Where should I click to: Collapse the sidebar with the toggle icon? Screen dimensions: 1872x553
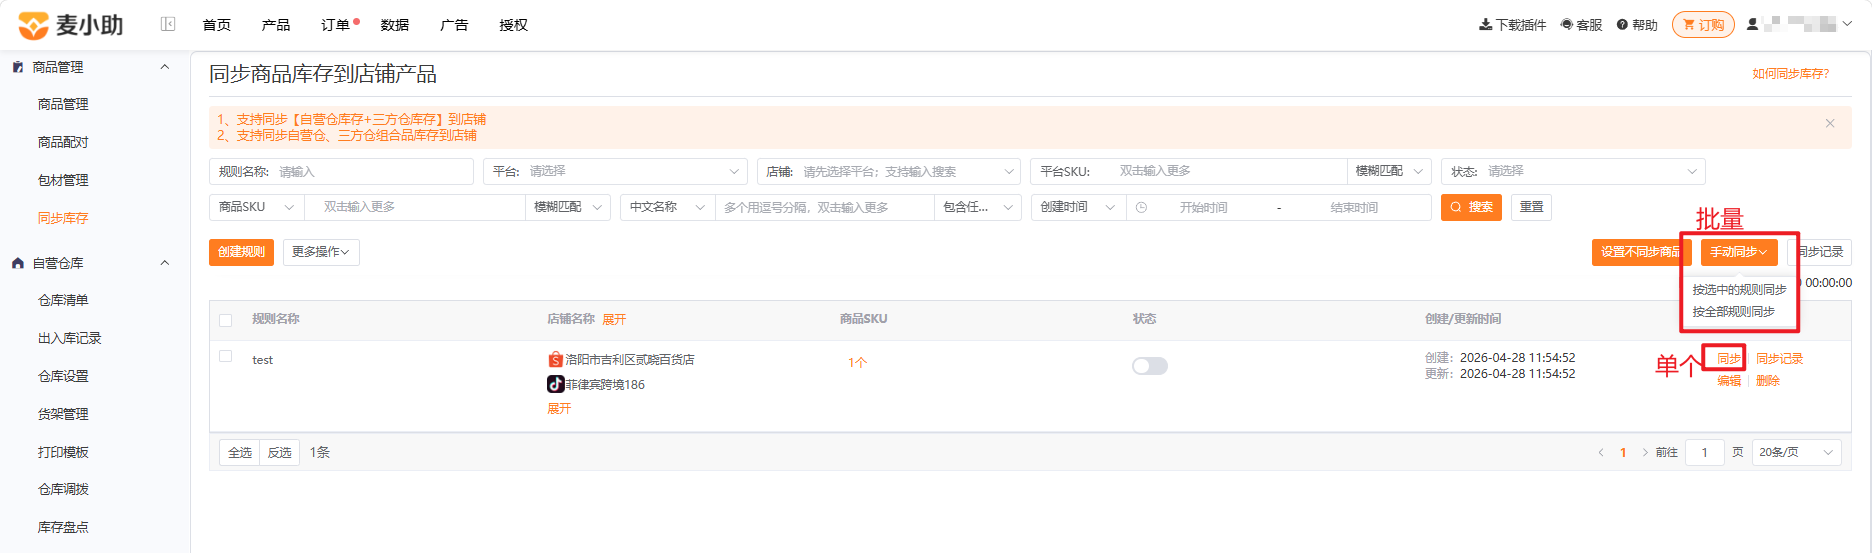168,24
